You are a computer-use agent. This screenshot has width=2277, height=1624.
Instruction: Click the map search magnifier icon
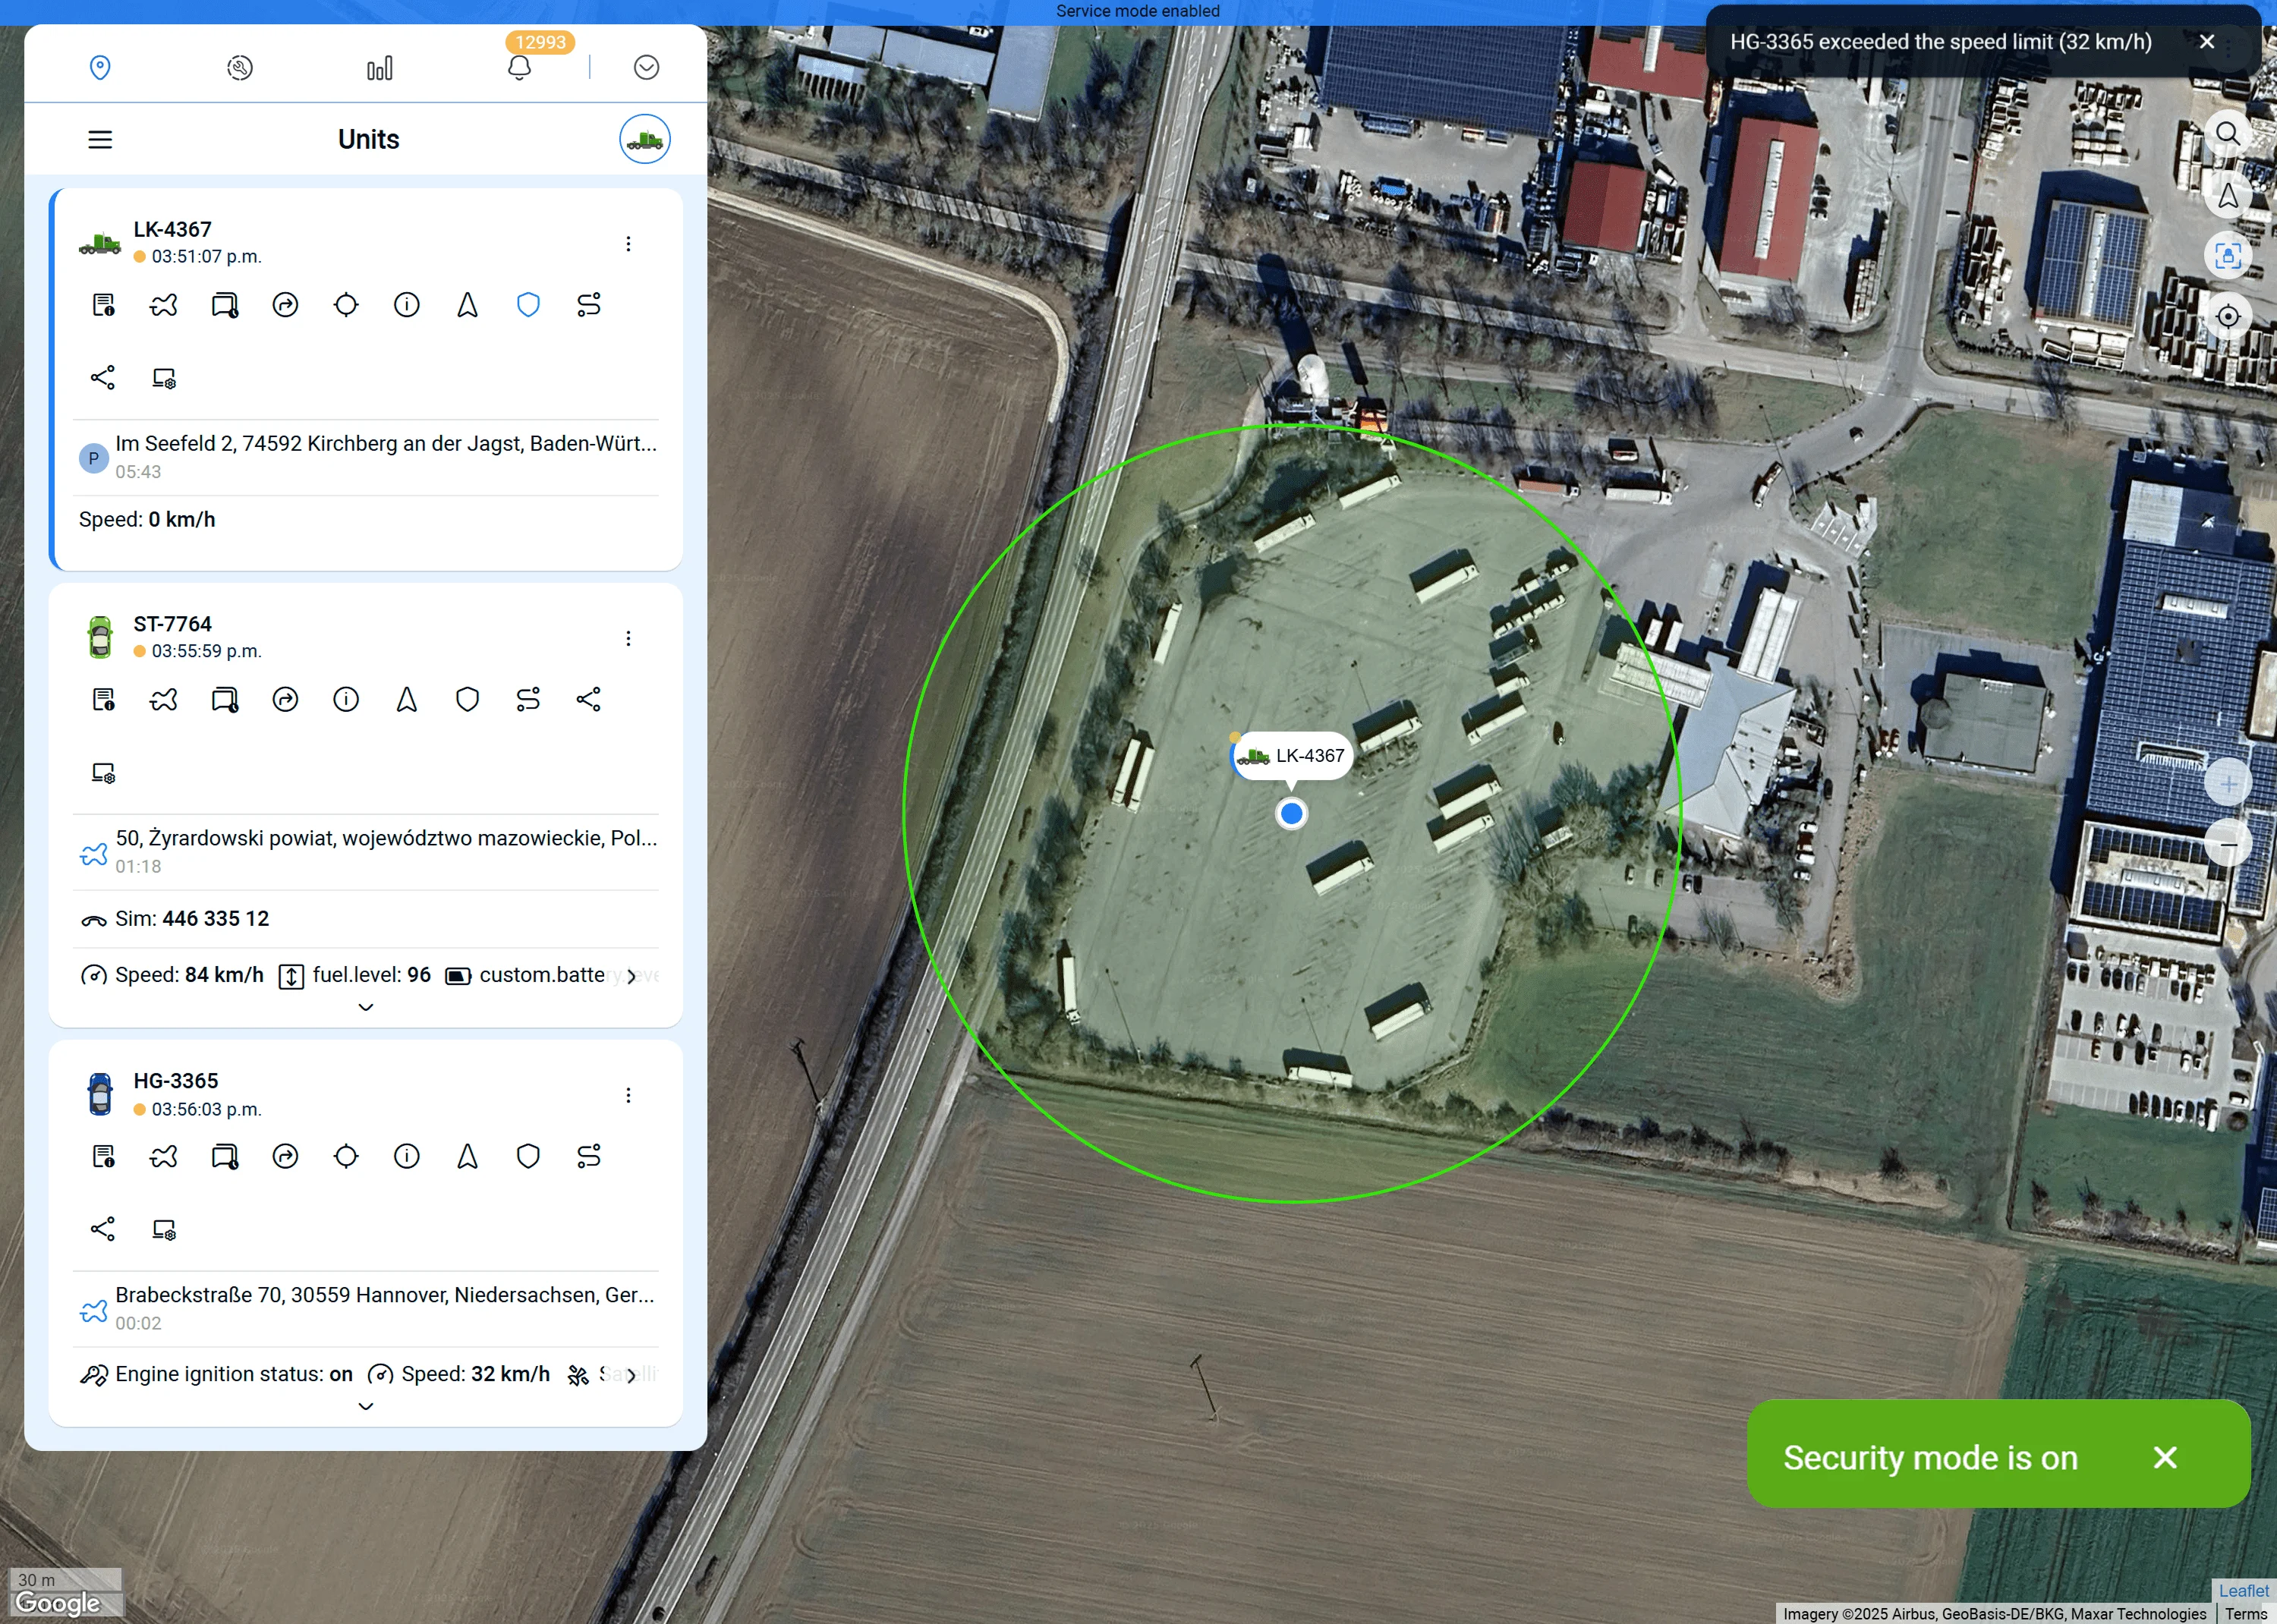(x=2227, y=134)
